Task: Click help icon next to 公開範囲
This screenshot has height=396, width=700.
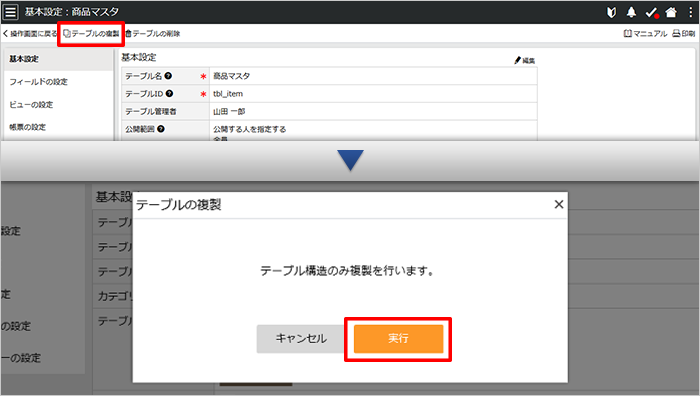Action: (x=161, y=129)
